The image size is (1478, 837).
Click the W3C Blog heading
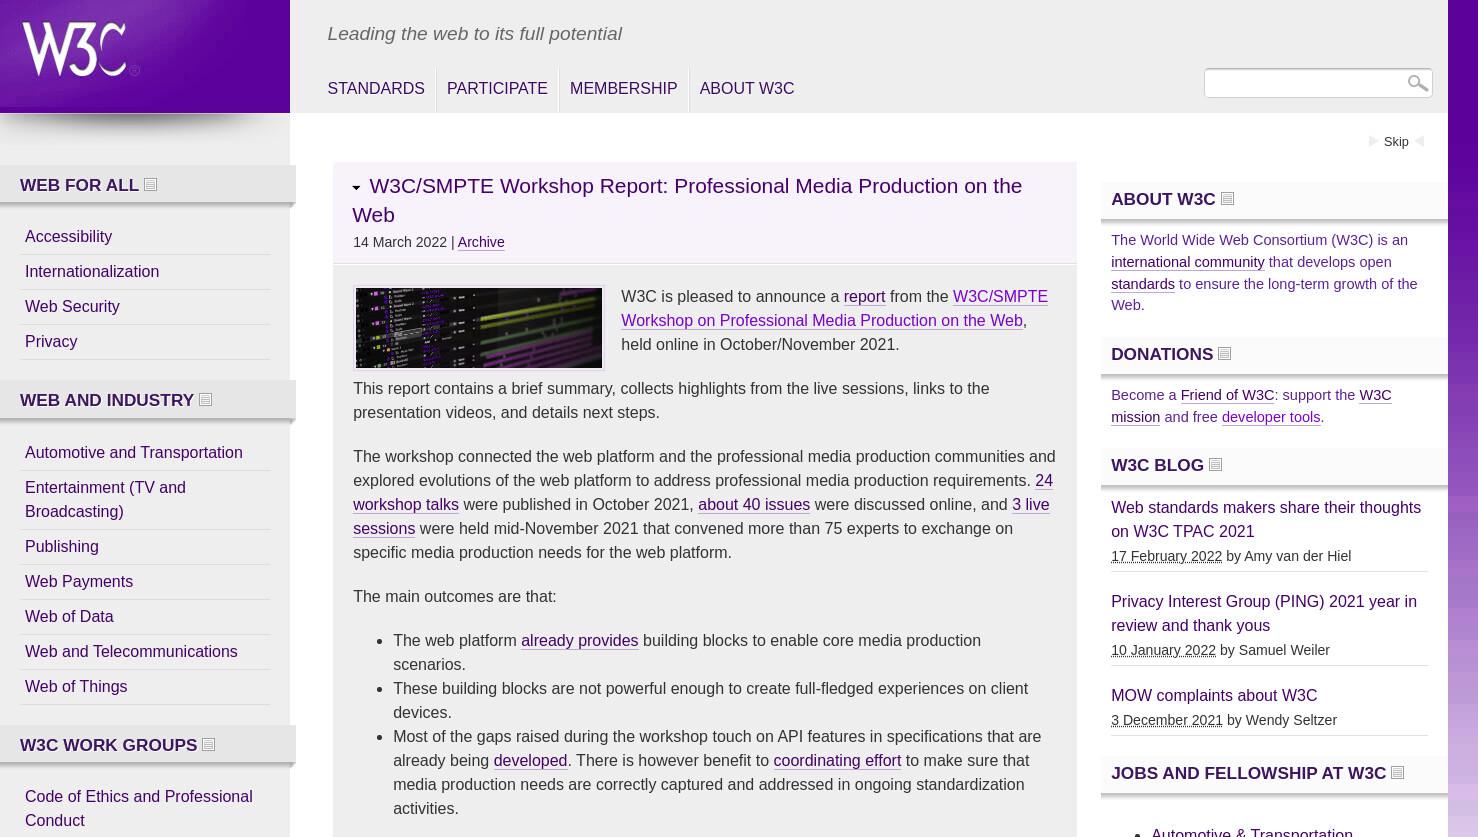1157,465
